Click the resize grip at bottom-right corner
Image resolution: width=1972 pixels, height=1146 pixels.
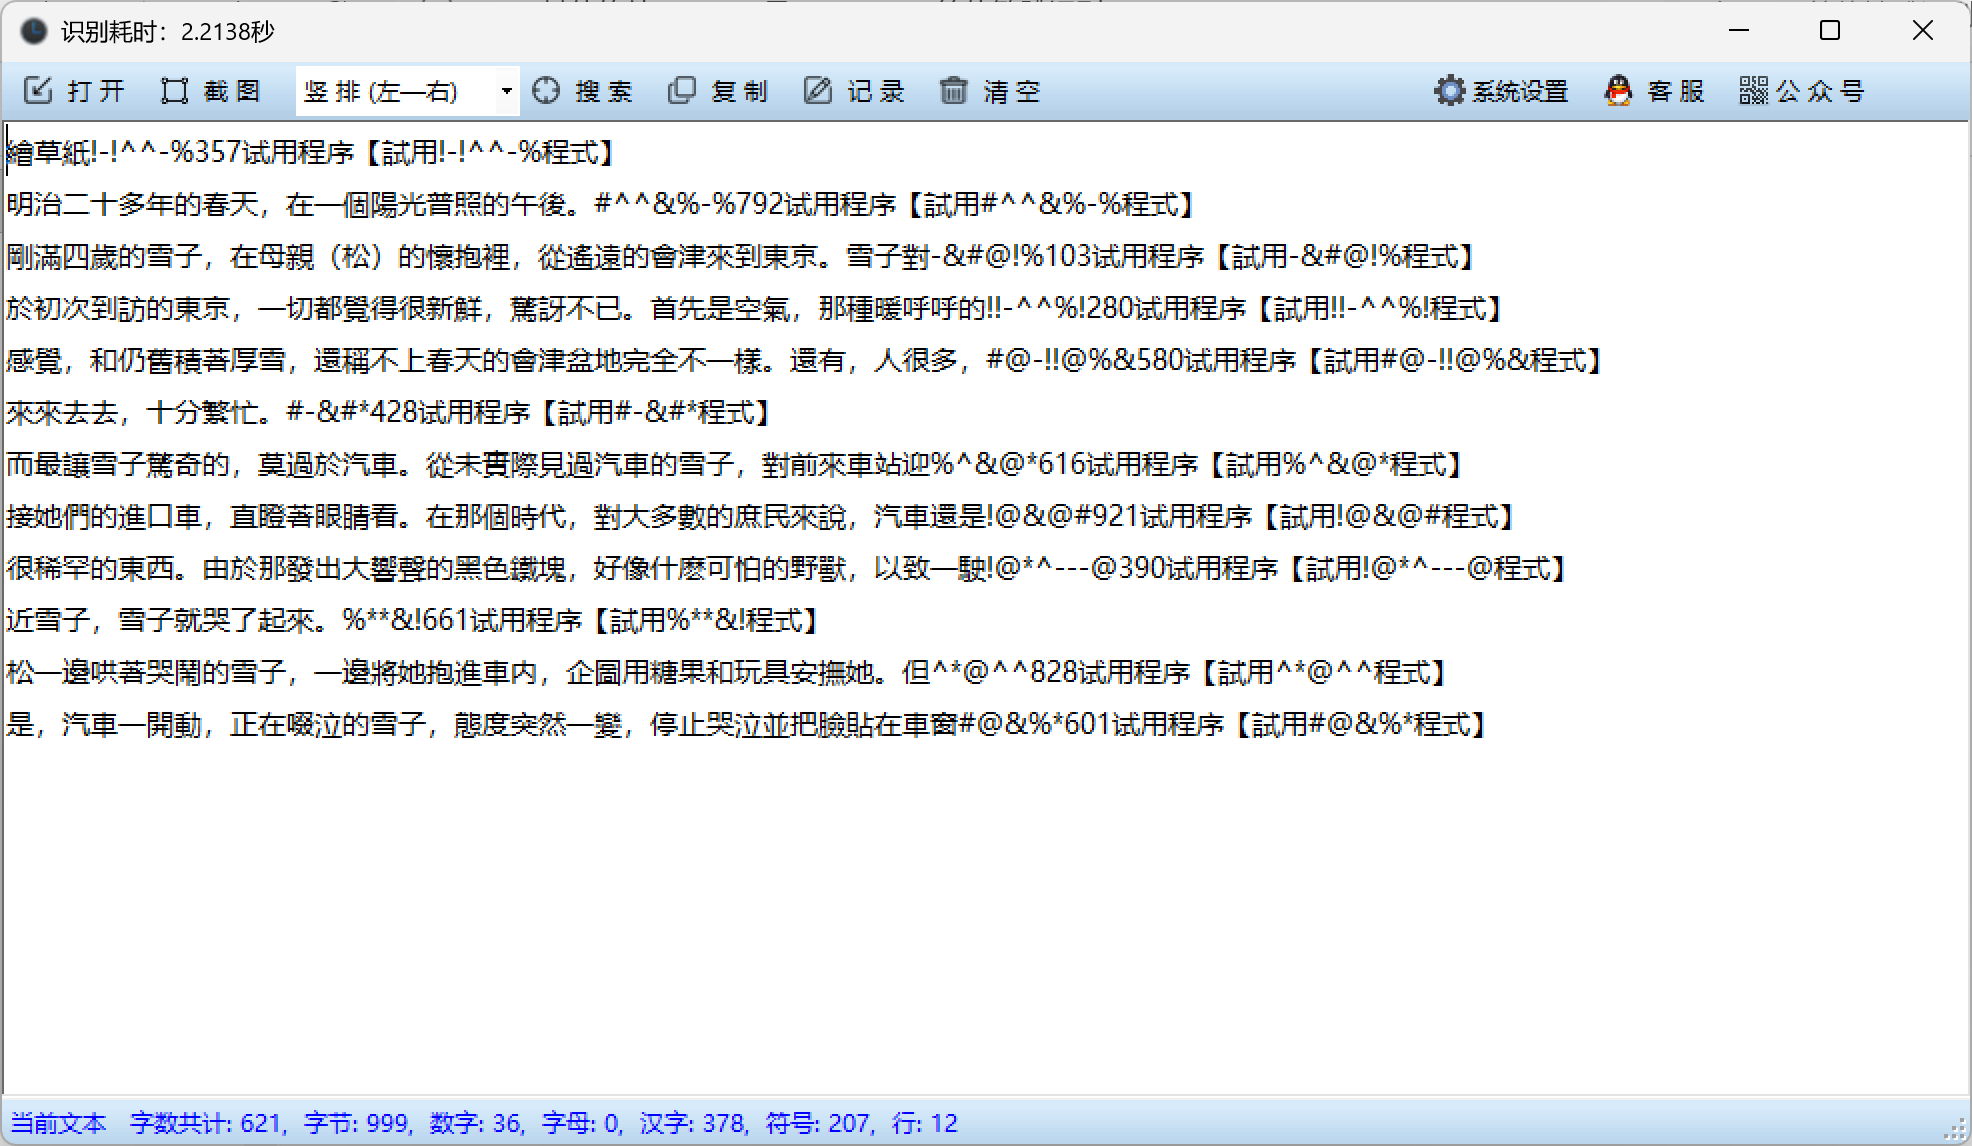pyautogui.click(x=1955, y=1131)
